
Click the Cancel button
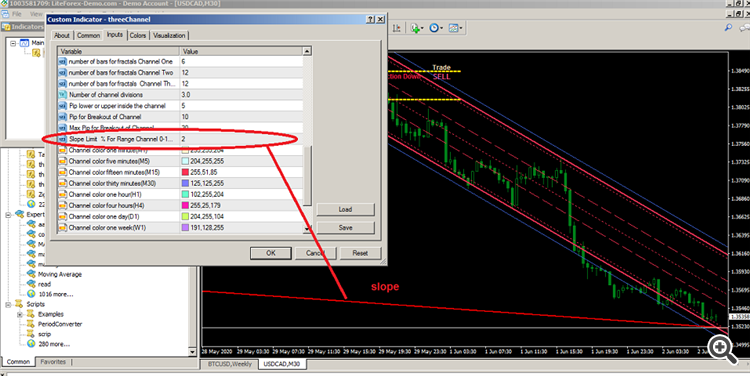click(x=315, y=253)
